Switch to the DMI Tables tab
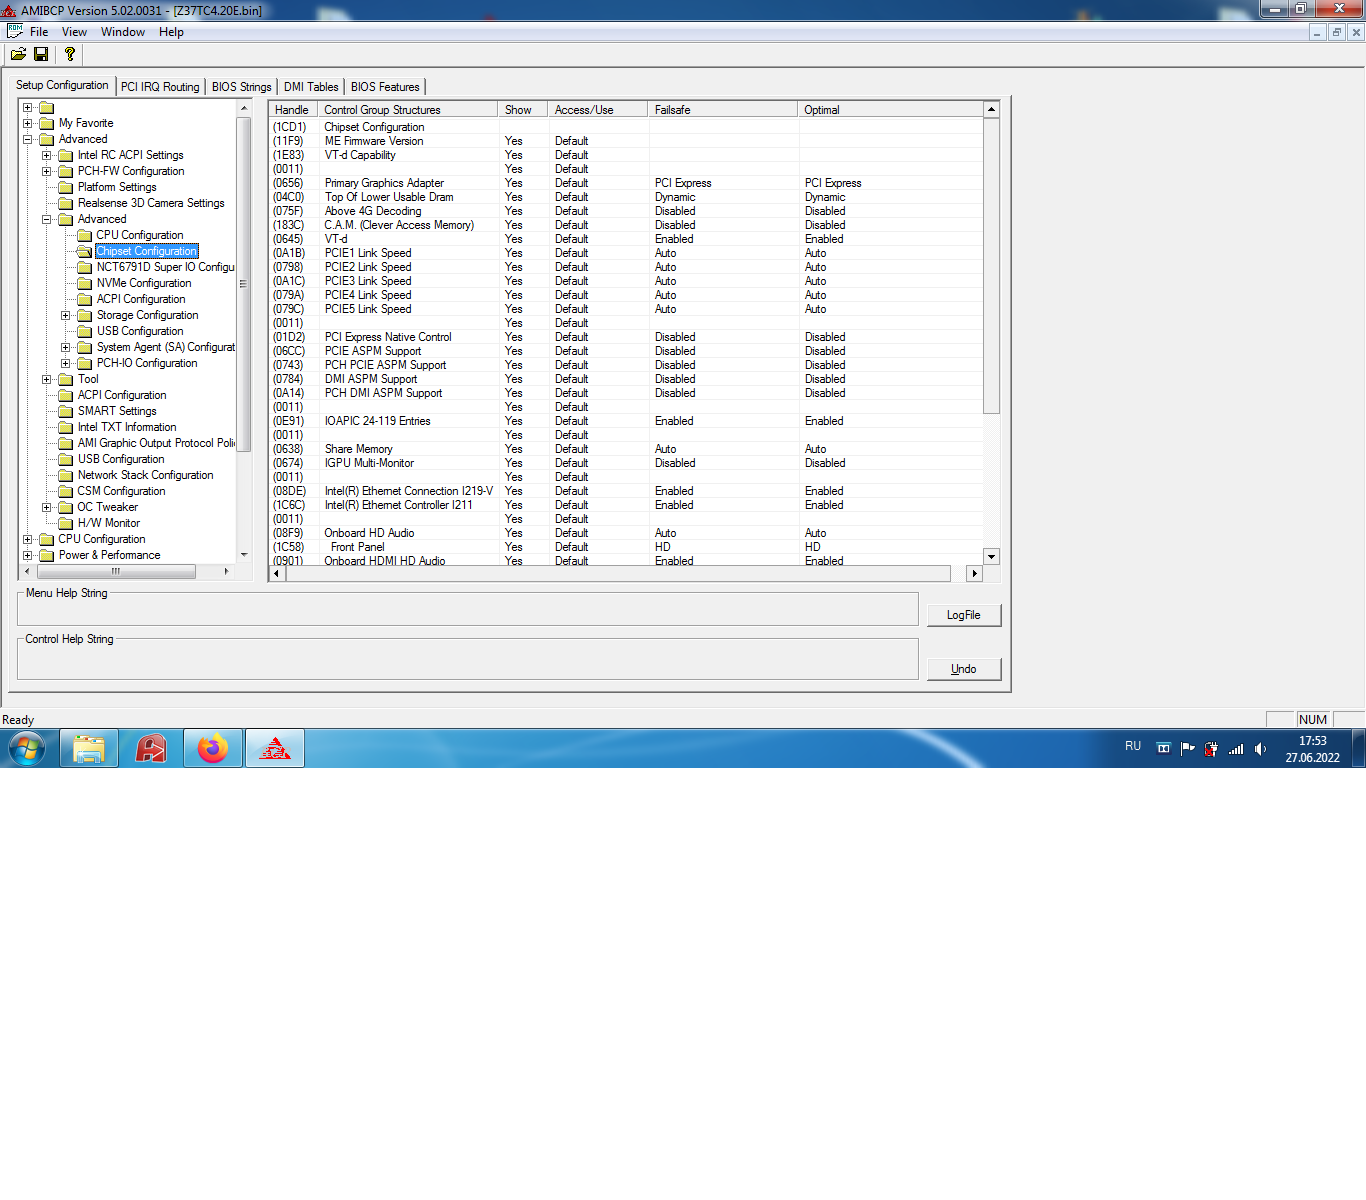Screen dimensions: 1366x1200 [311, 87]
